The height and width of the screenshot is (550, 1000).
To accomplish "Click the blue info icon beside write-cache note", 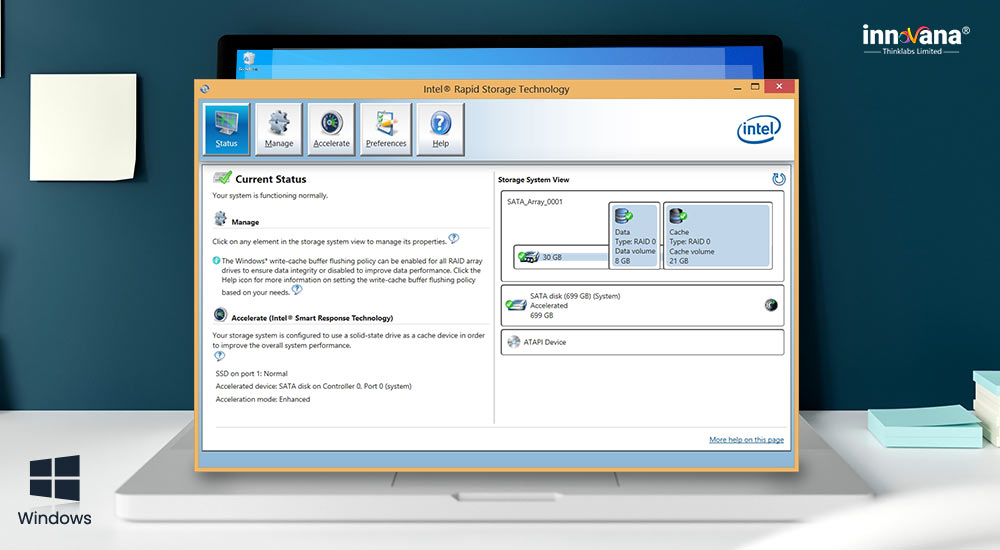I will (216, 260).
